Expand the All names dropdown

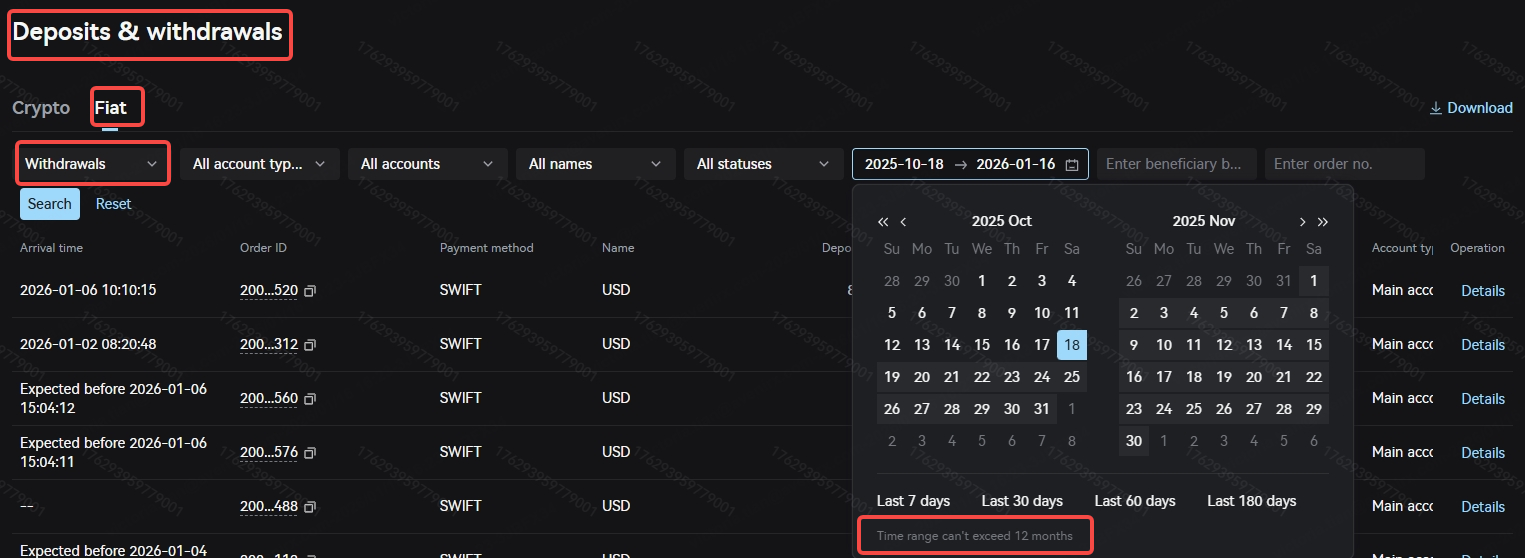595,164
